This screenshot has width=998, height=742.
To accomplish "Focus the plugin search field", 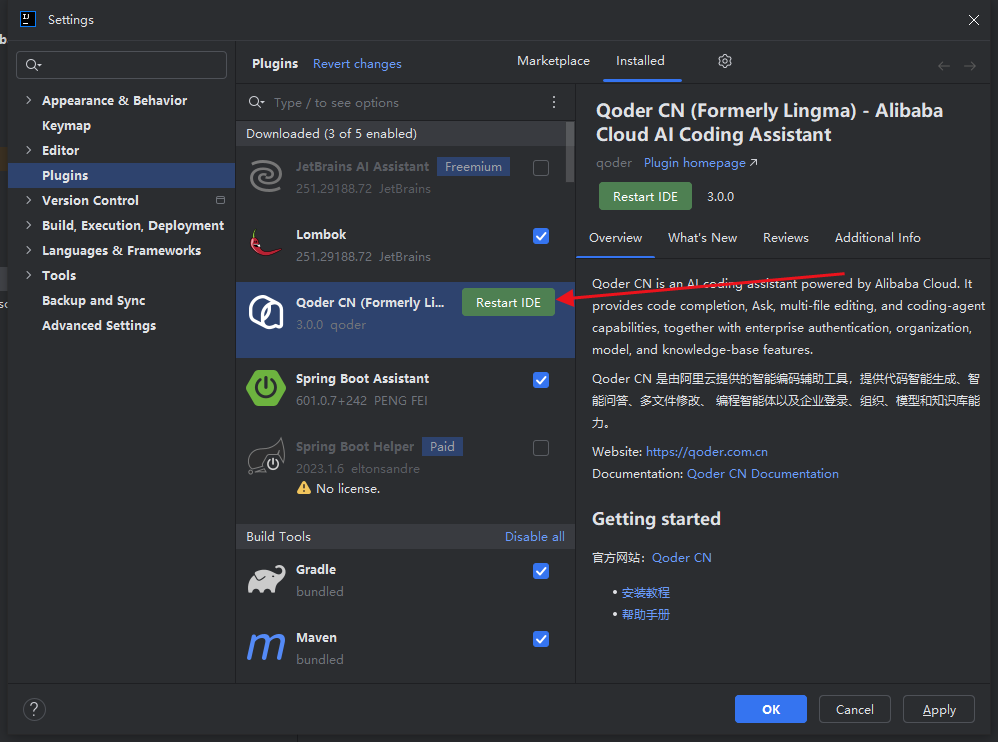I will (x=405, y=102).
